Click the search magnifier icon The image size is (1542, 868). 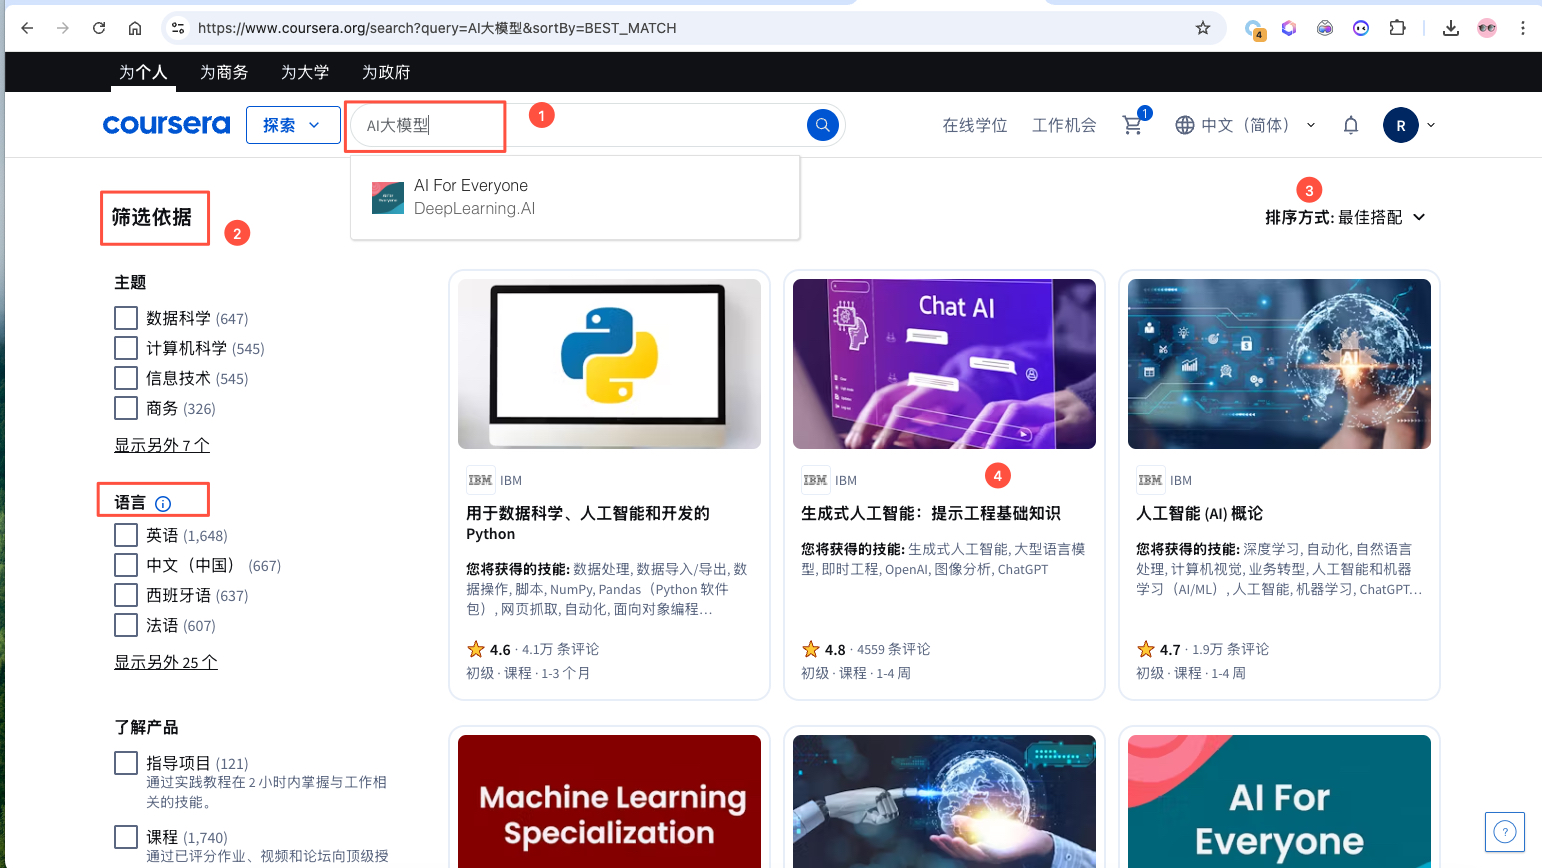click(821, 125)
